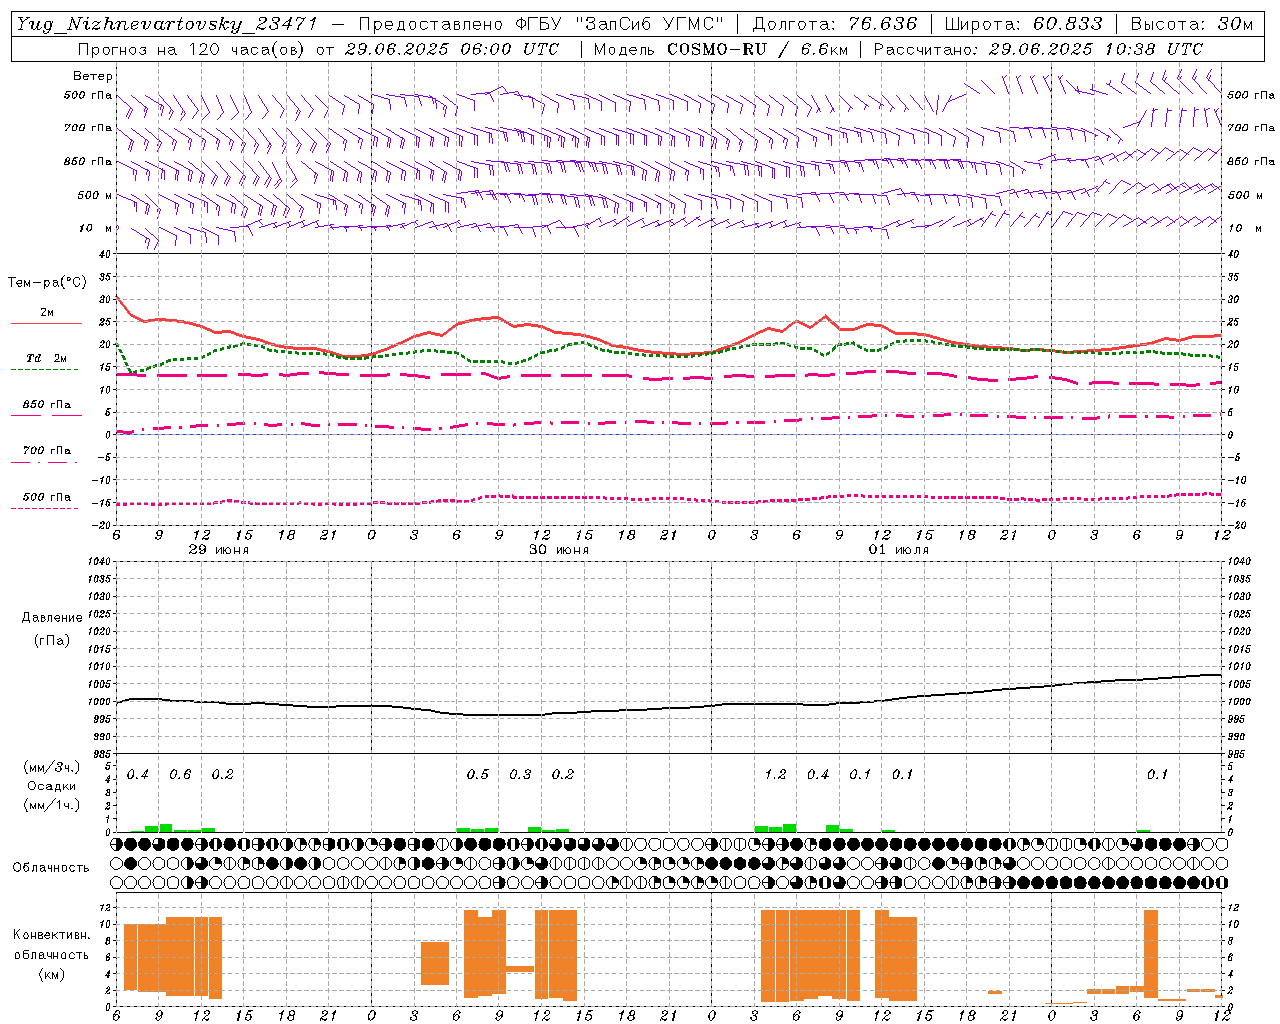This screenshot has width=1280, height=1024.
Task: Click the Долгота: 76.636 value
Action: pos(834,24)
